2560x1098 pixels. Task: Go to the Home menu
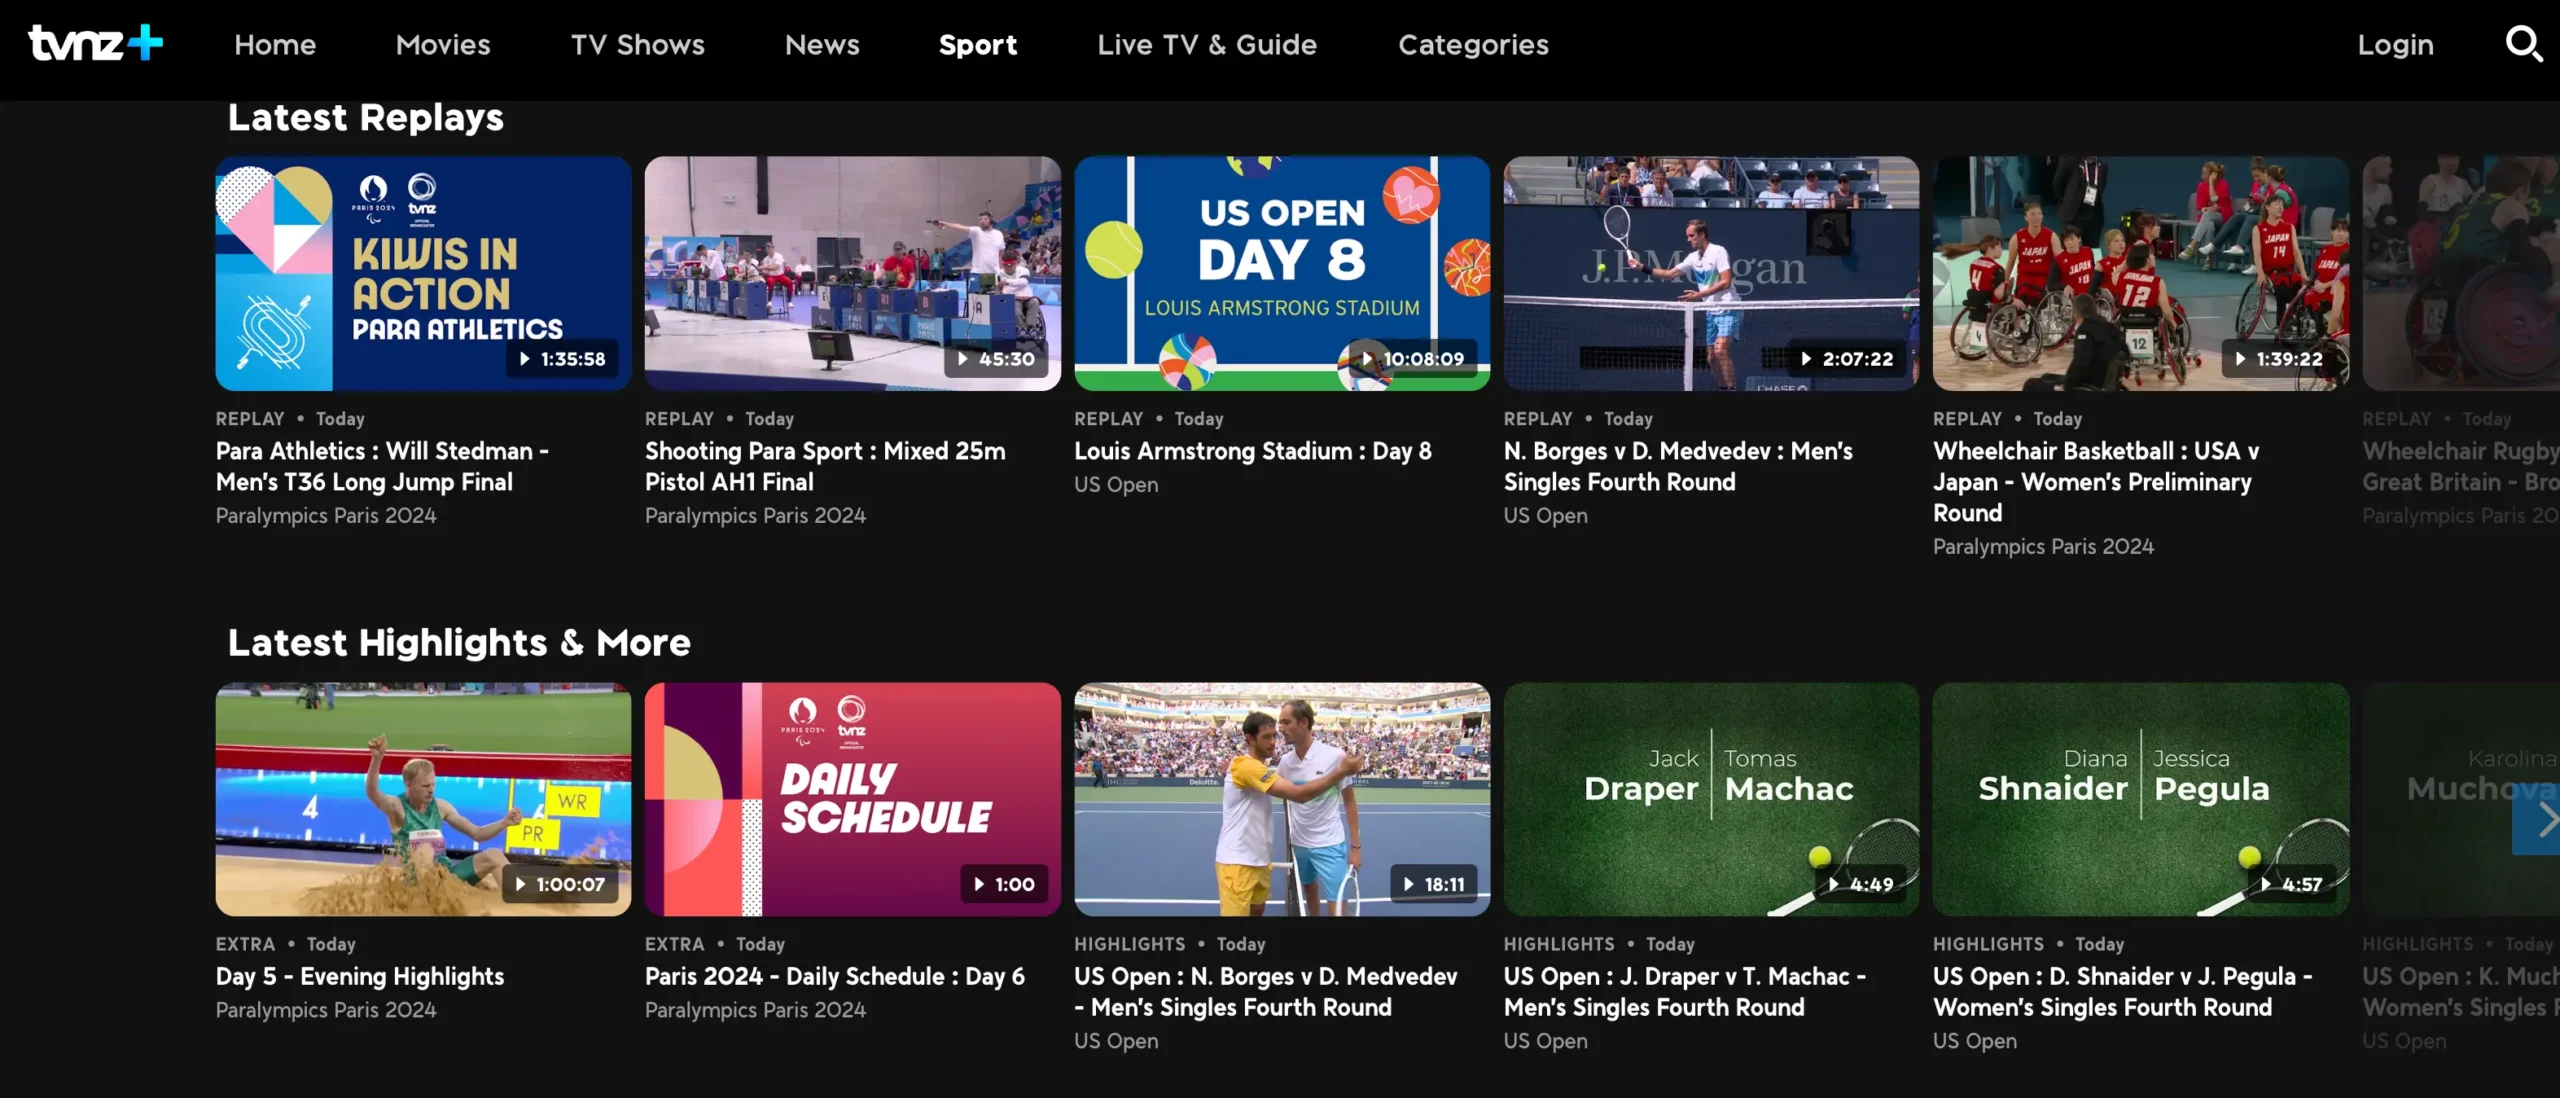[x=275, y=45]
